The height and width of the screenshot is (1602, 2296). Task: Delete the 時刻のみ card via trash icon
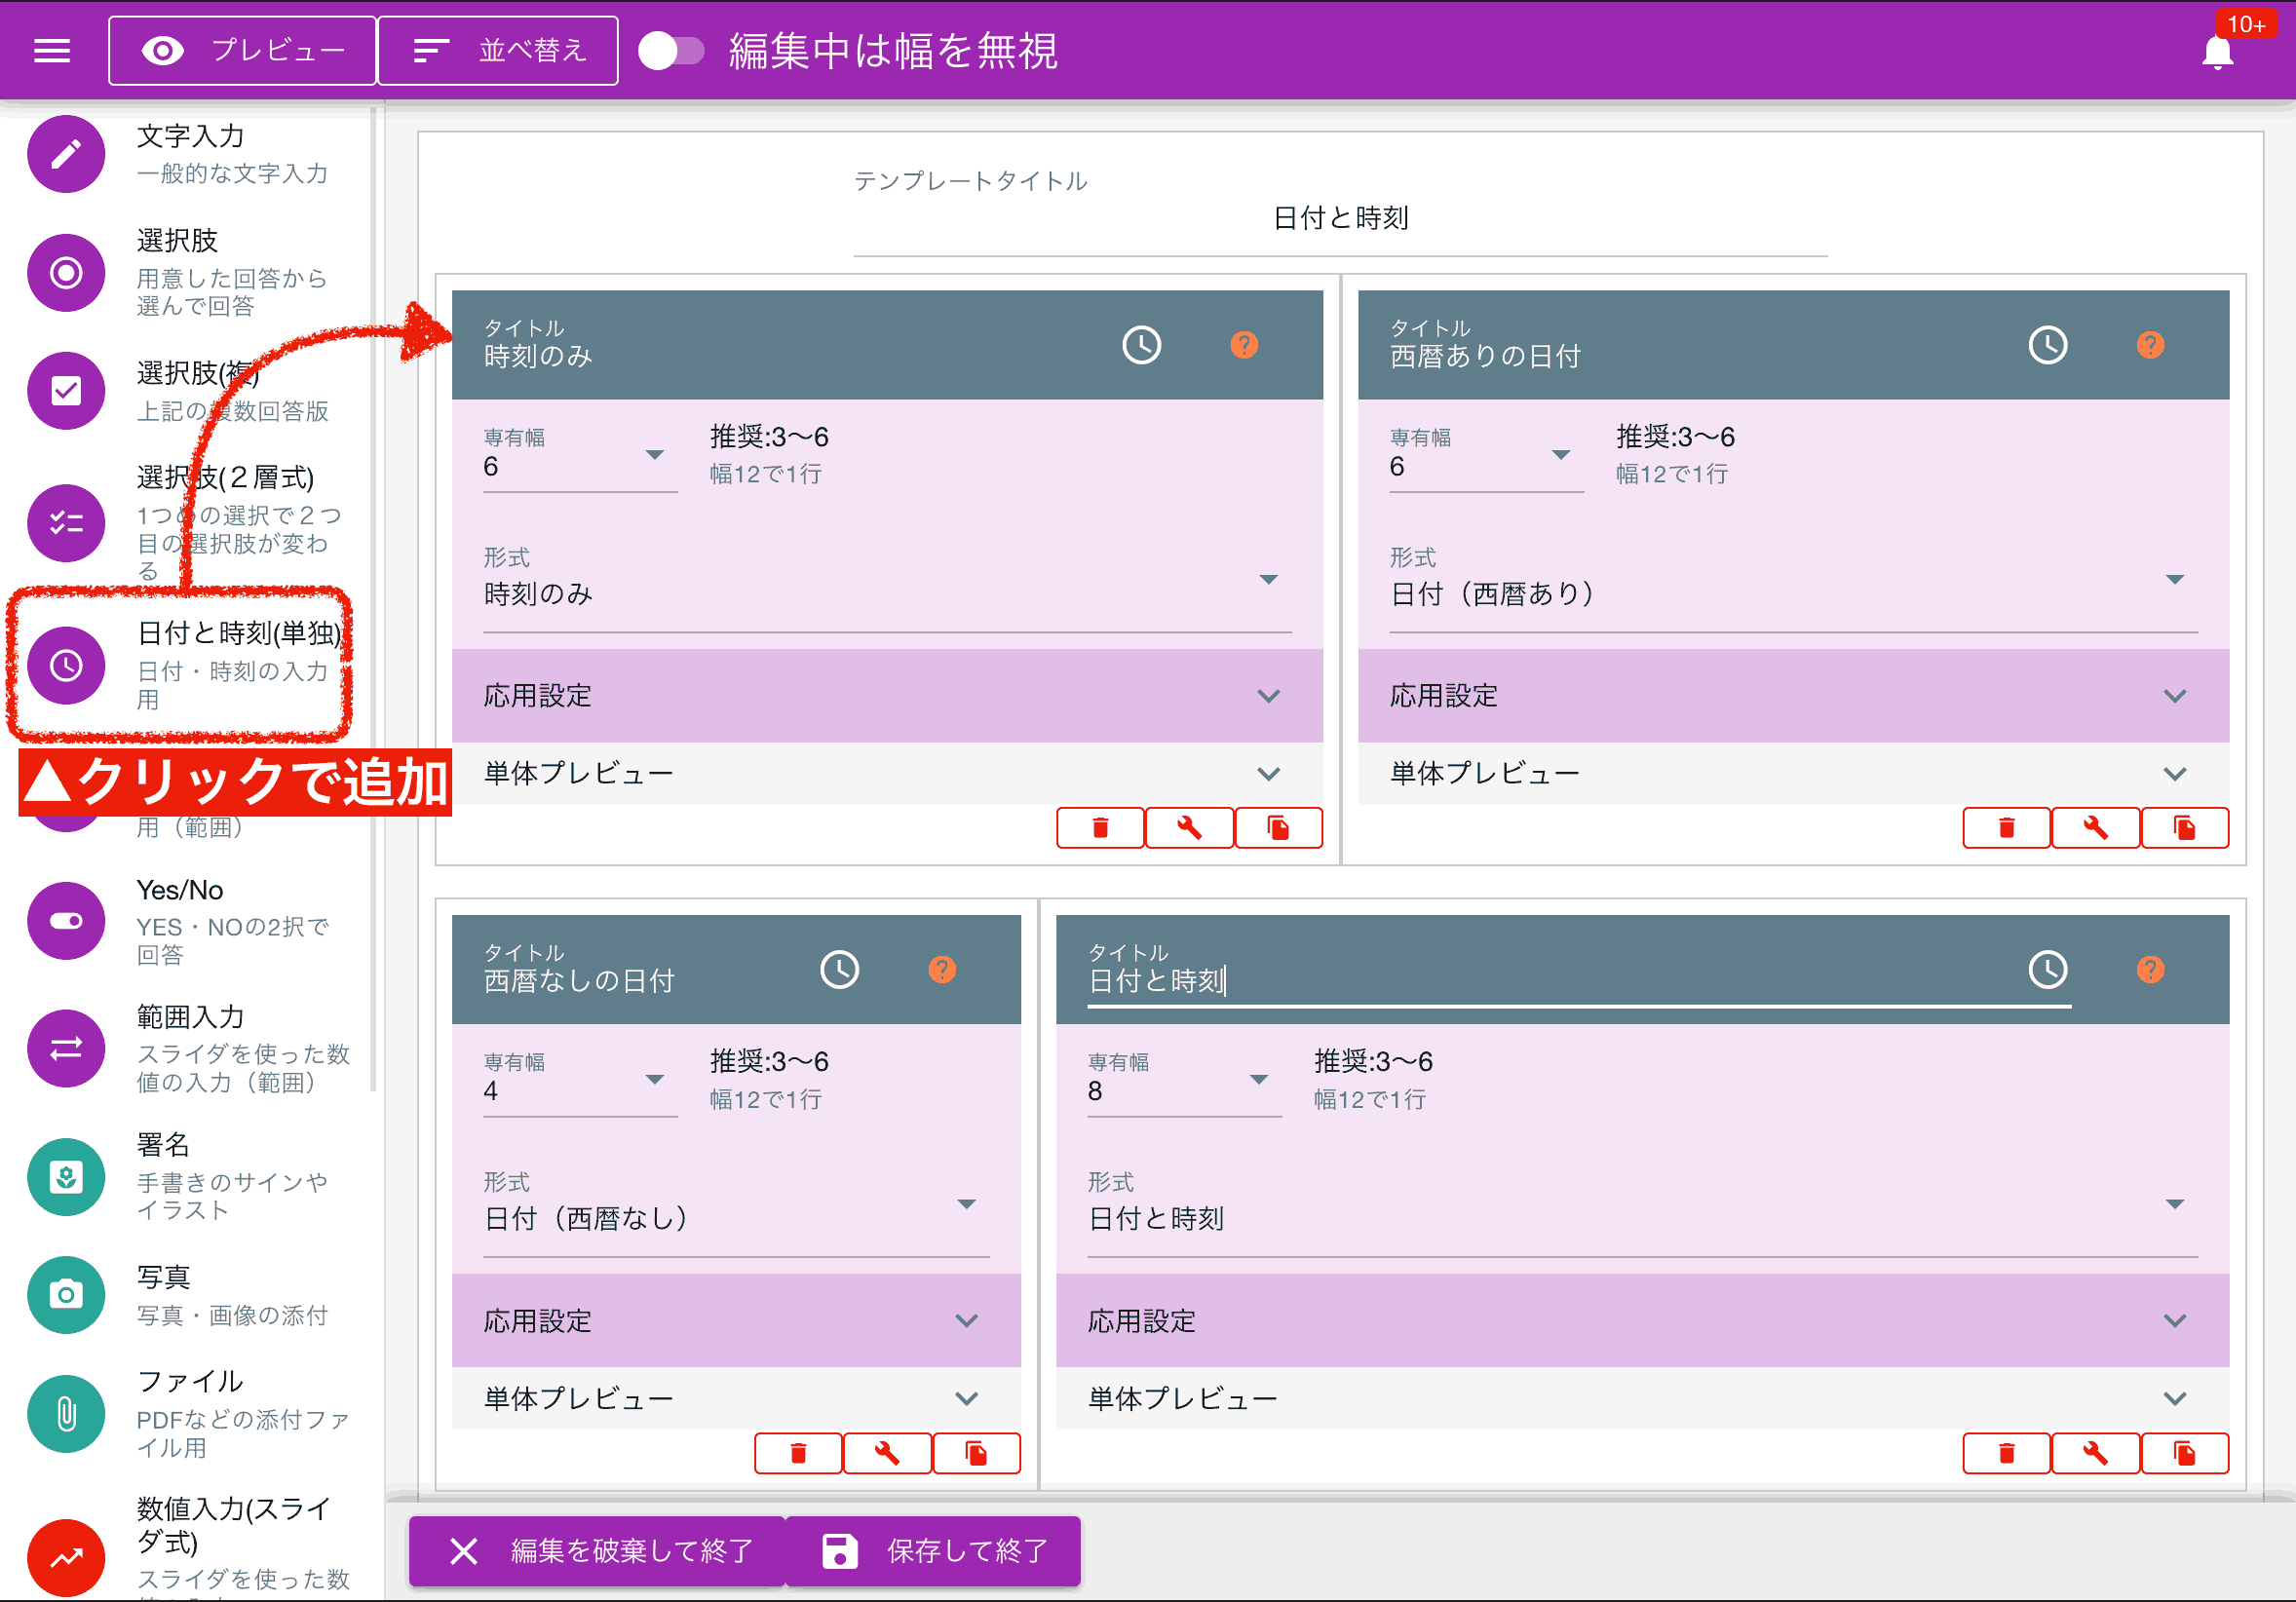tap(1100, 827)
